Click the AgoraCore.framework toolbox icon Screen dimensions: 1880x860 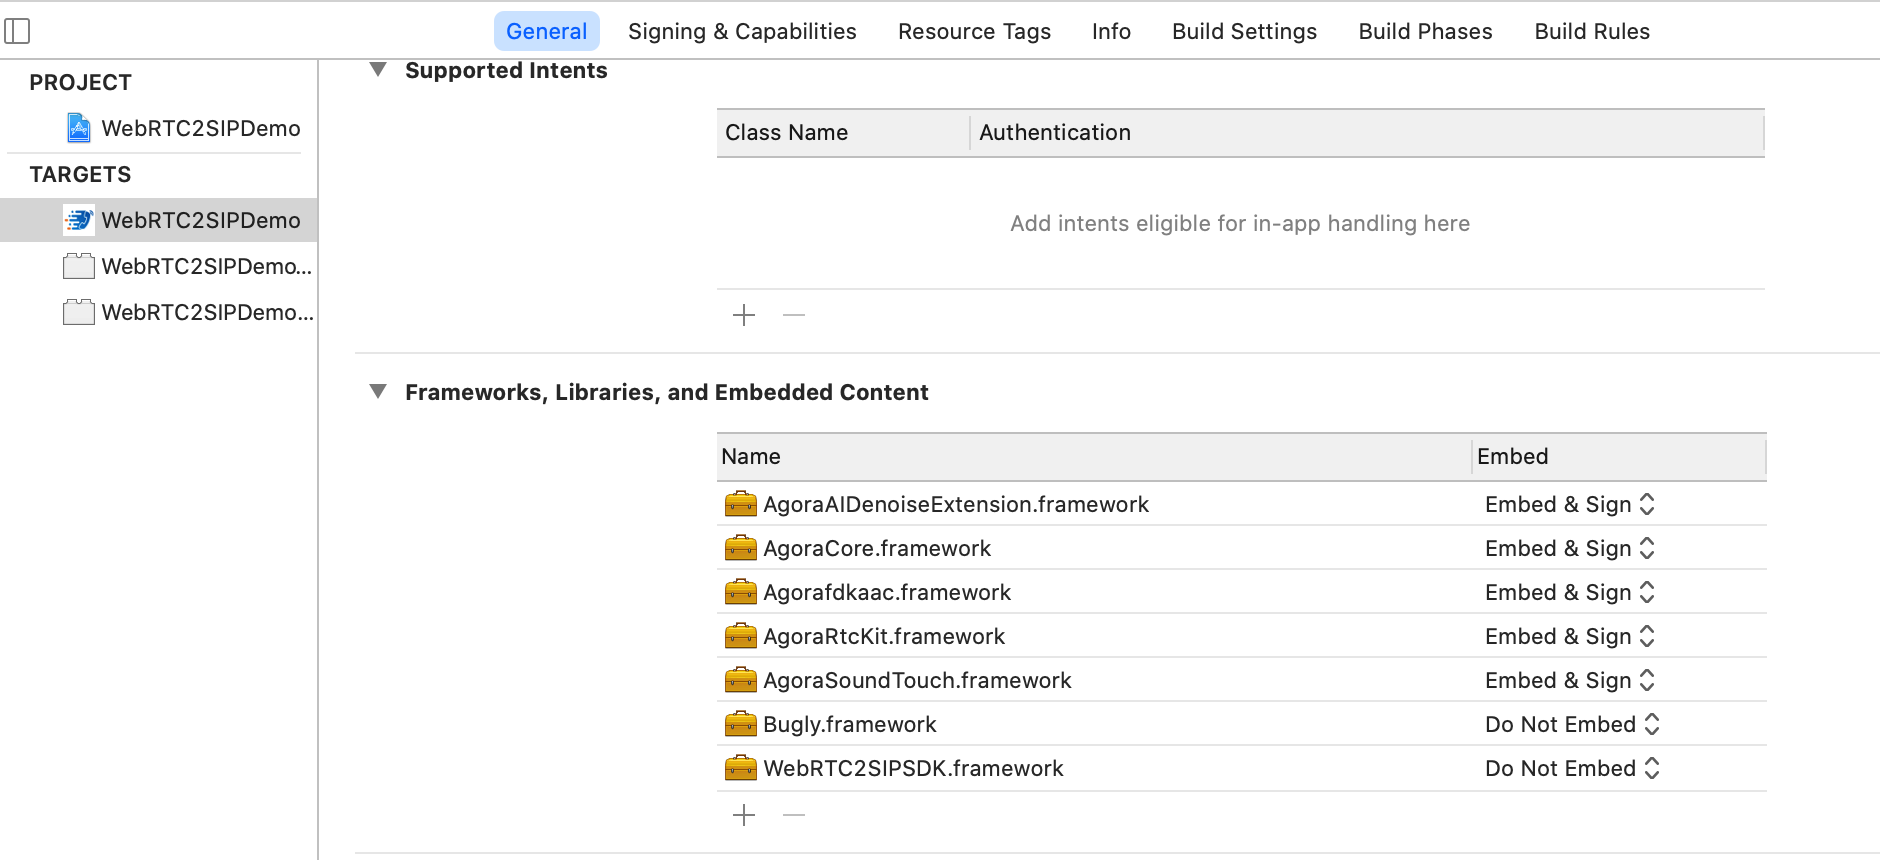[740, 548]
